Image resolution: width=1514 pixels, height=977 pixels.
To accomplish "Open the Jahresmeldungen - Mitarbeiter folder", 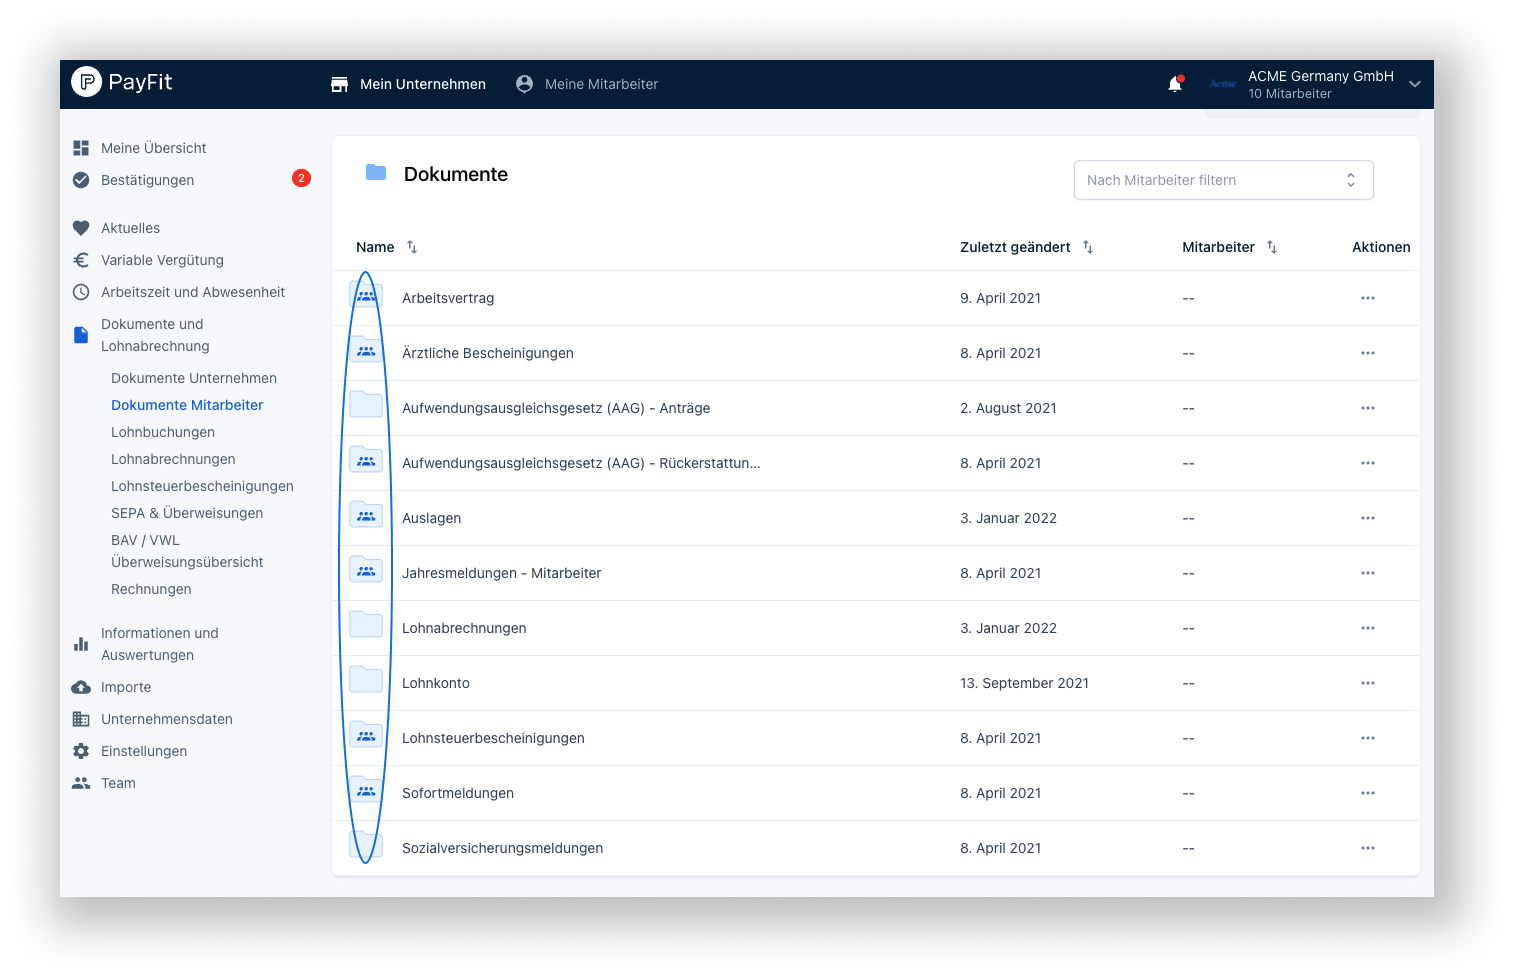I will pos(501,573).
